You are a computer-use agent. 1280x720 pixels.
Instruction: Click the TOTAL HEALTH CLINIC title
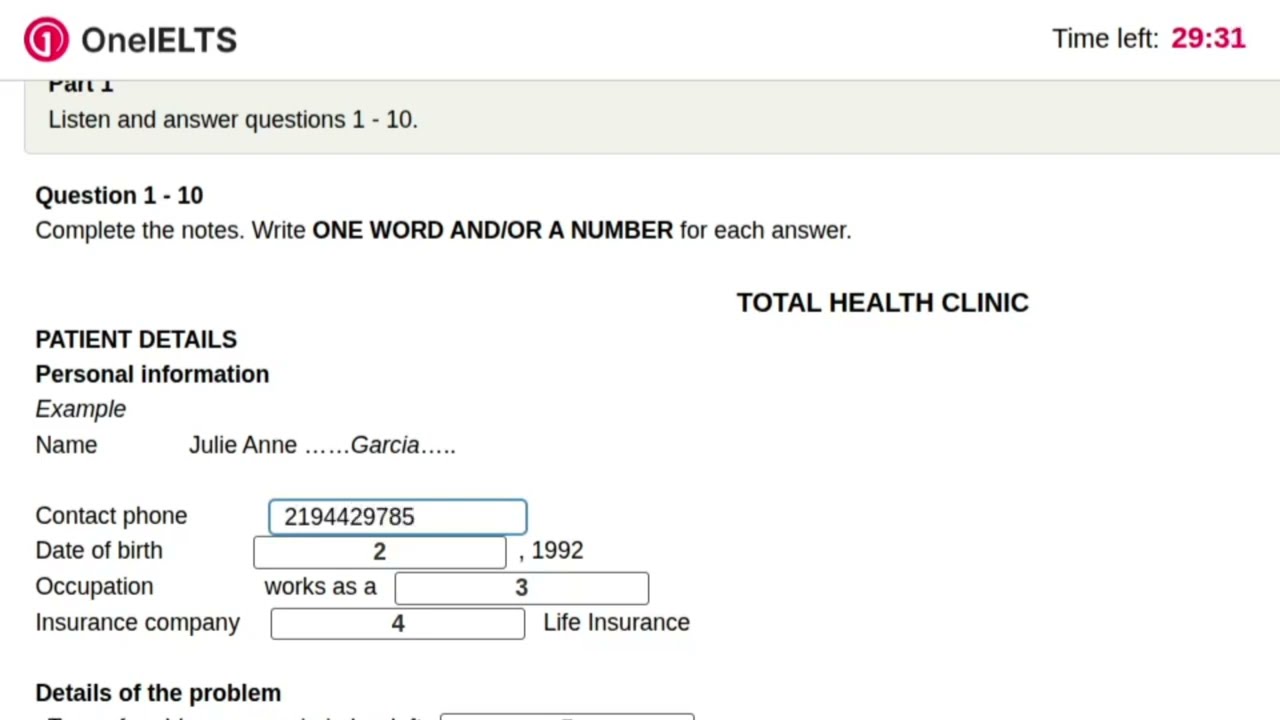883,303
